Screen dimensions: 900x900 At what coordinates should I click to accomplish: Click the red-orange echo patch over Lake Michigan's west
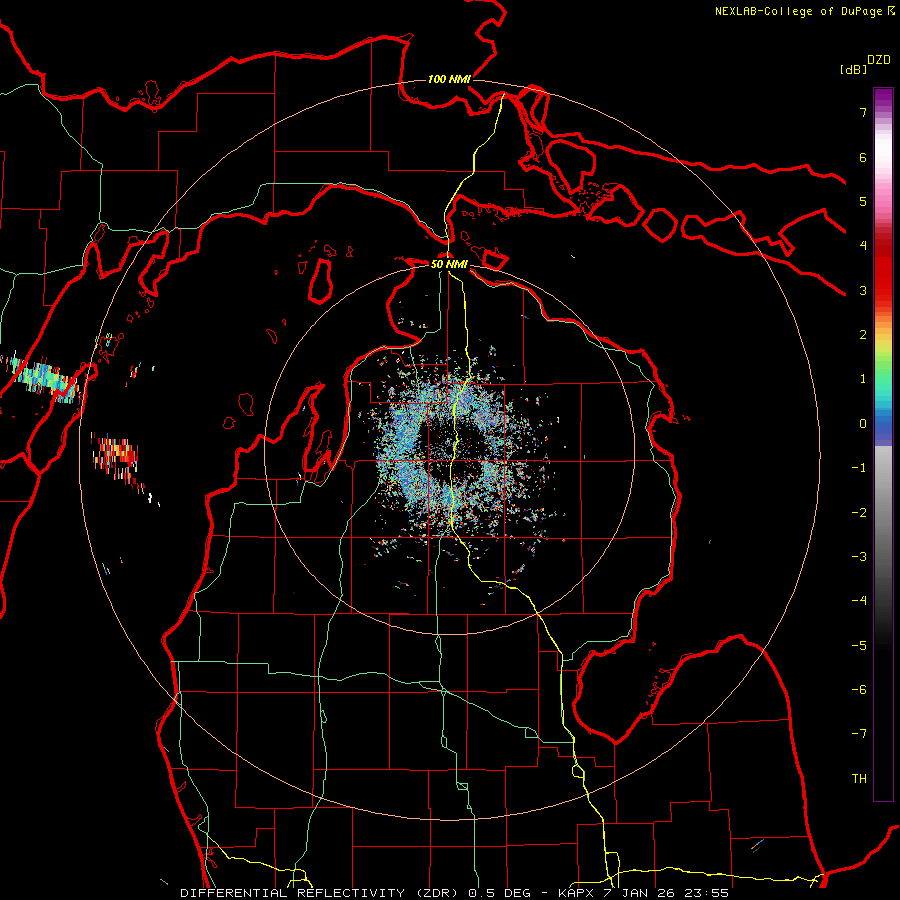click(116, 458)
